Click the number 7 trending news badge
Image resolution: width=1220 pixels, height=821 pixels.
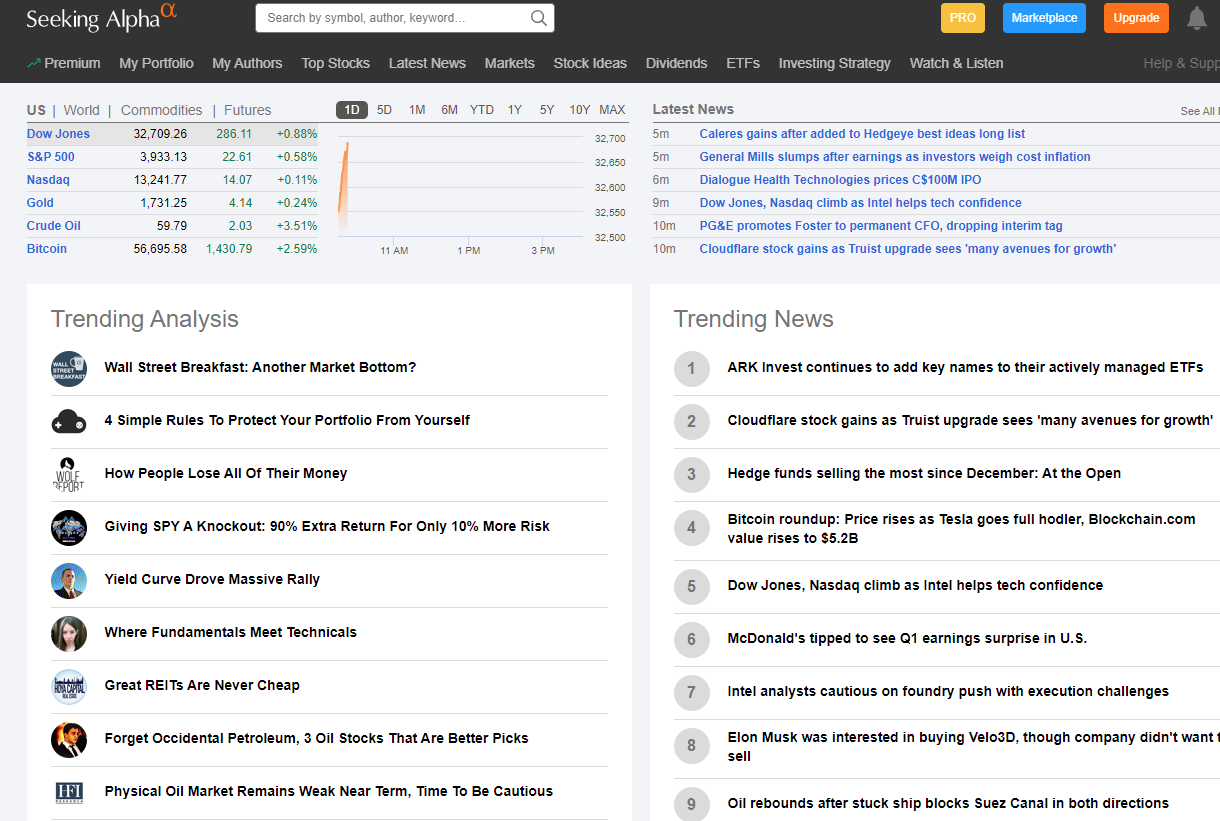[691, 692]
